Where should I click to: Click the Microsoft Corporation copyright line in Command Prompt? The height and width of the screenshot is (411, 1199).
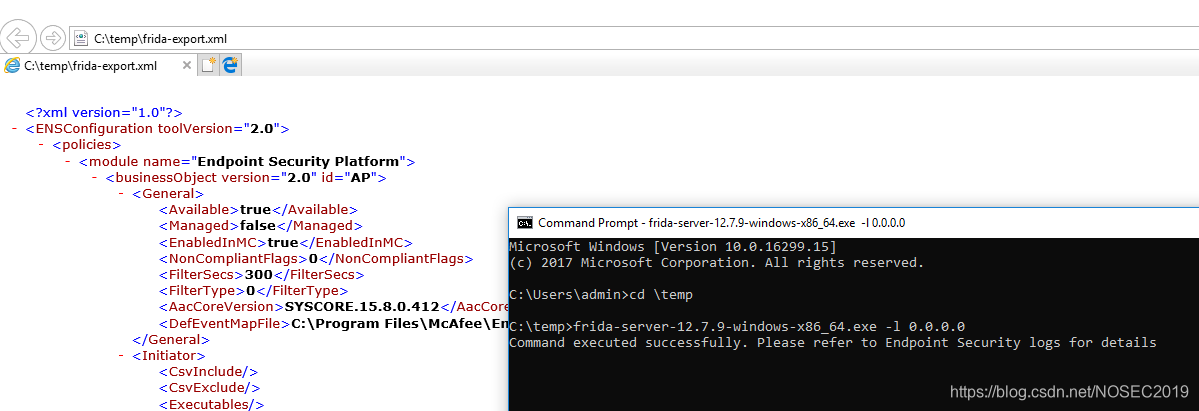(716, 263)
